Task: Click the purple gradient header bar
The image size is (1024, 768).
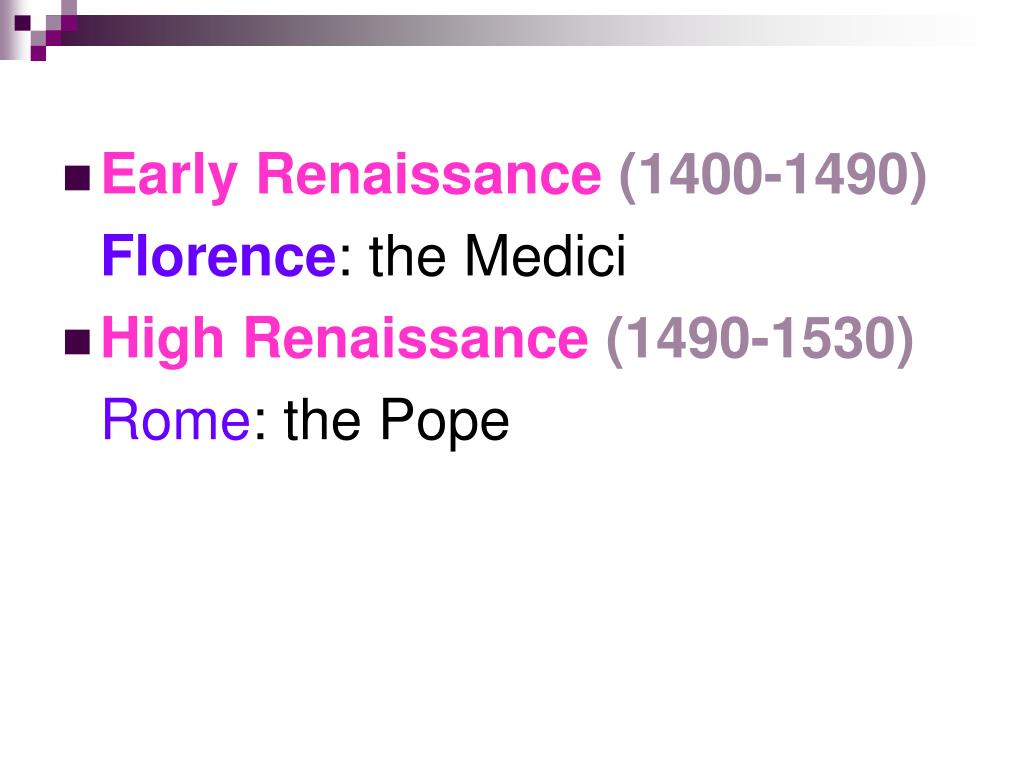Action: pos(522,31)
